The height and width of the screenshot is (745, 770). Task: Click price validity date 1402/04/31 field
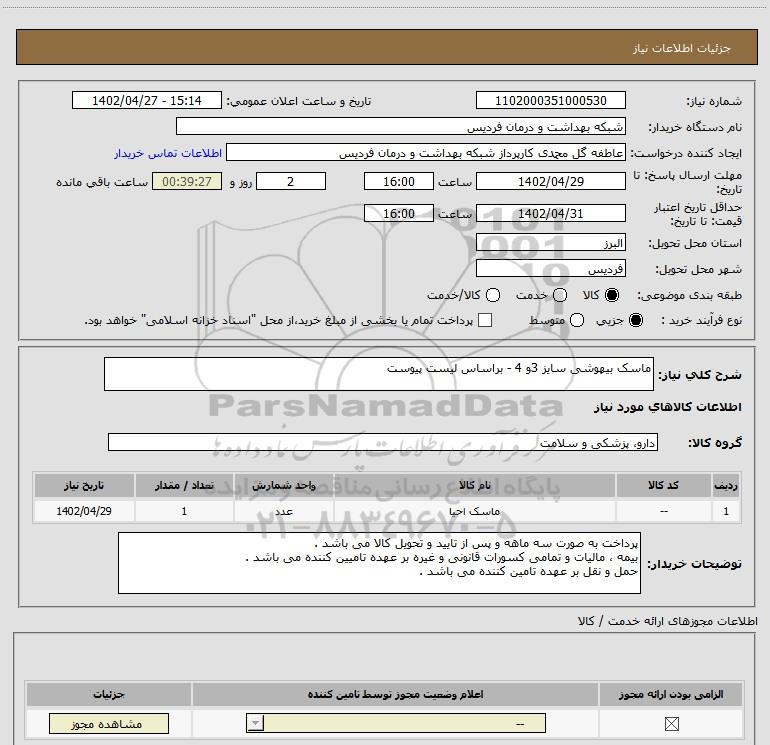click(550, 213)
